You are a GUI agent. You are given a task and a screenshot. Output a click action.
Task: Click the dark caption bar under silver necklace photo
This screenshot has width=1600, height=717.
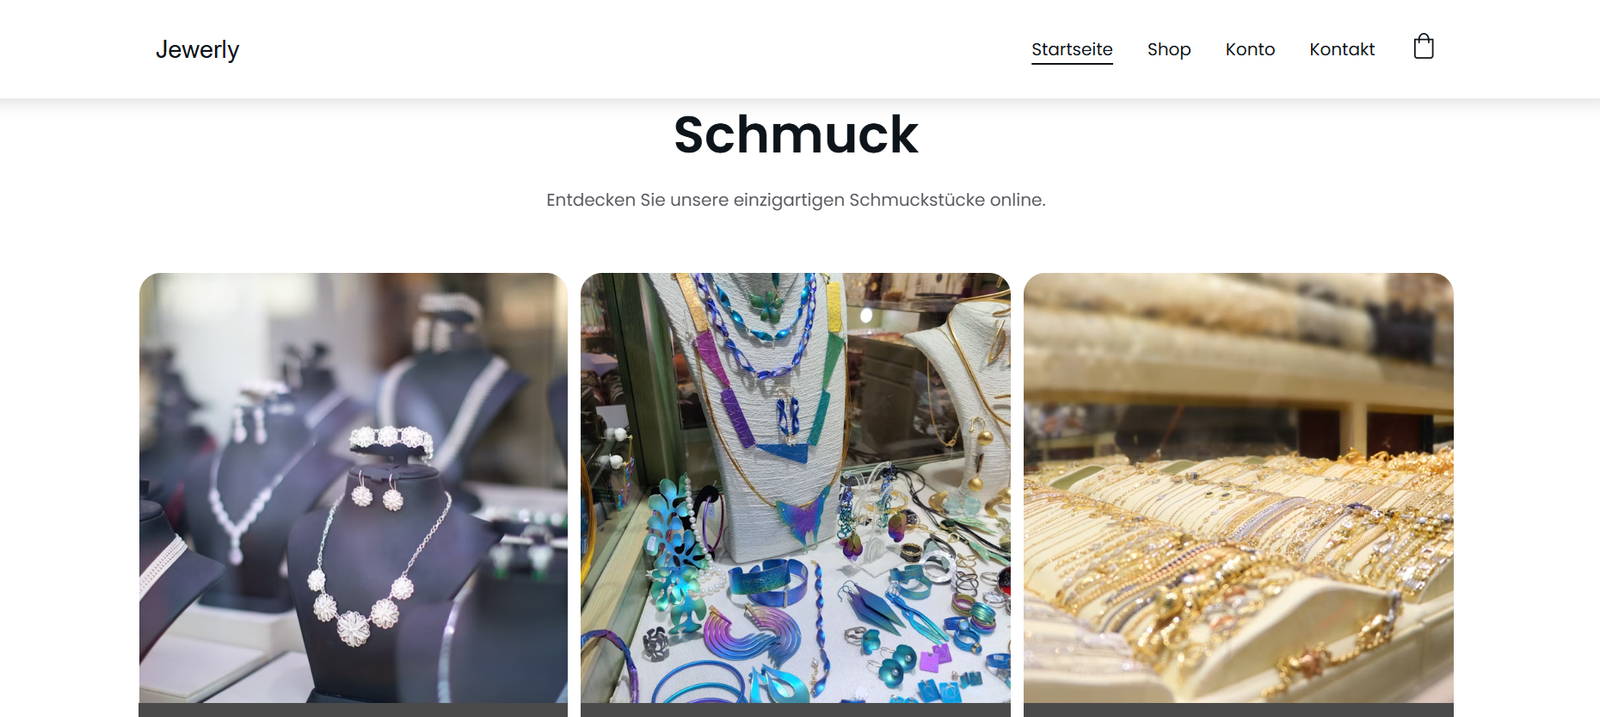point(353,710)
